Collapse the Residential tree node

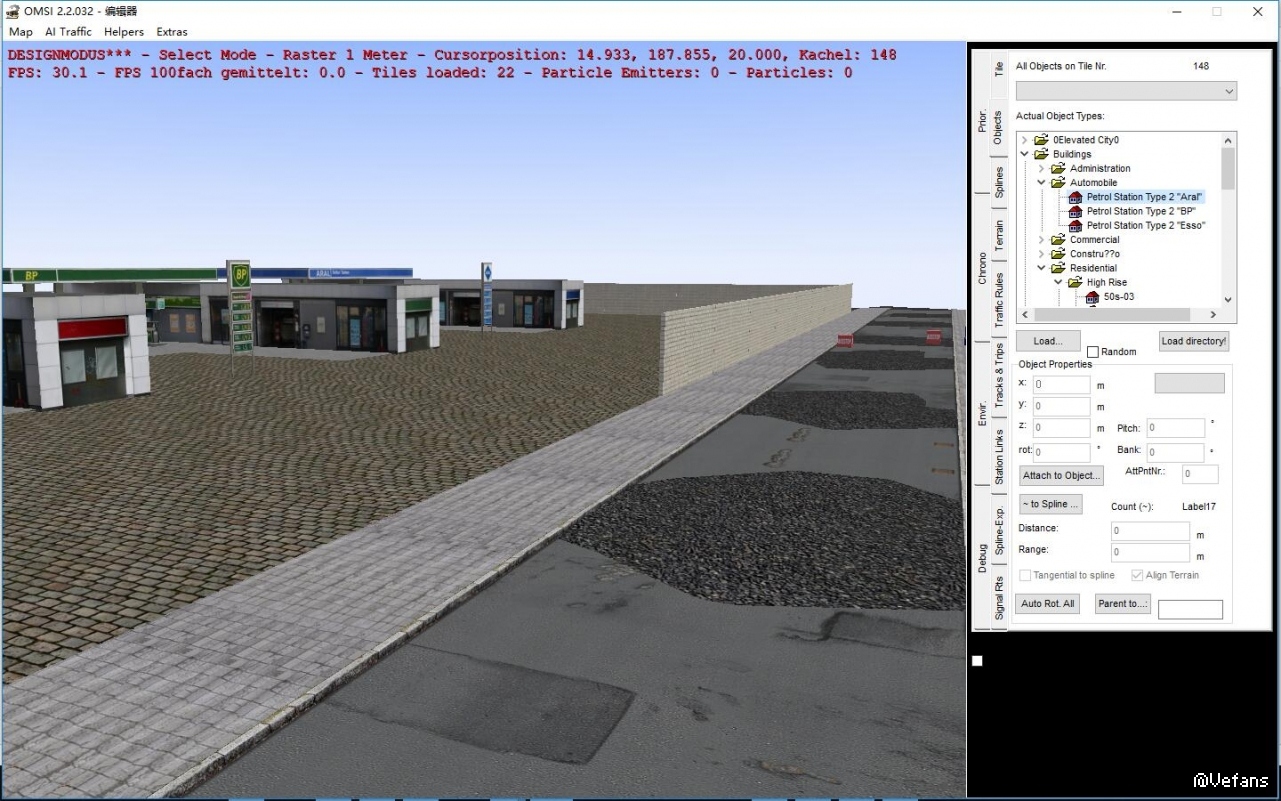pos(1041,268)
